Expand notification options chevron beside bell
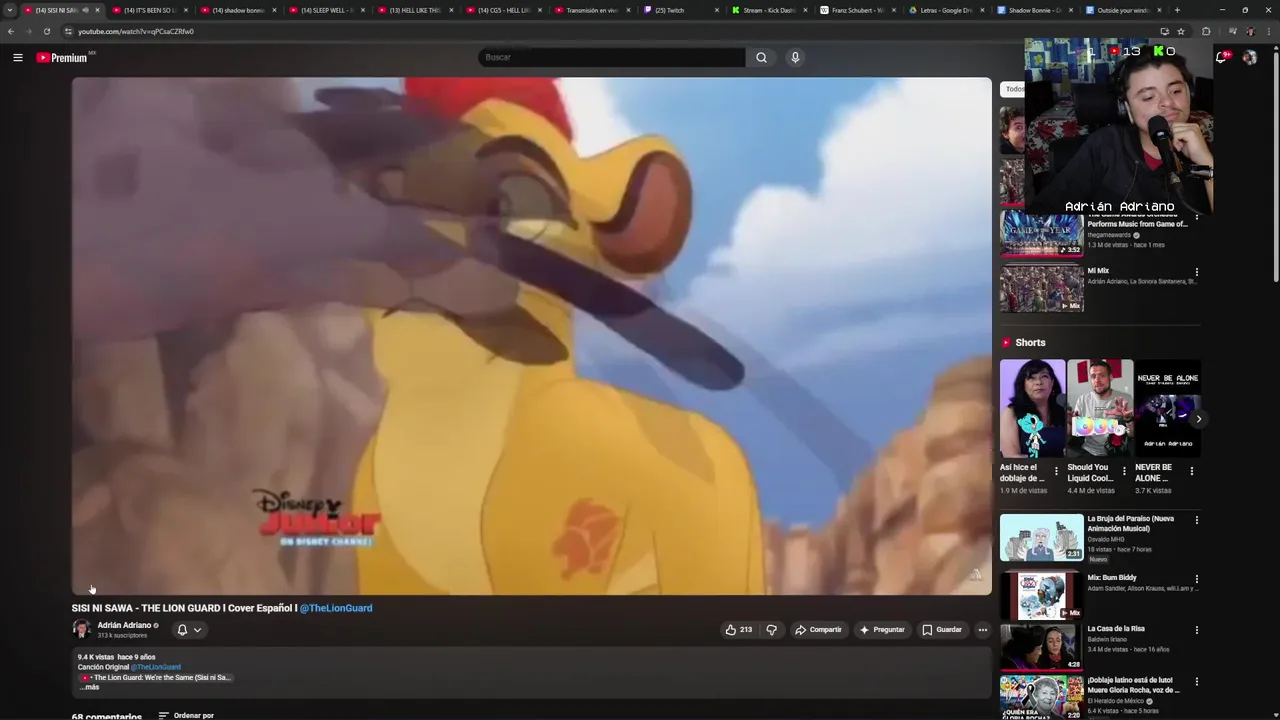The width and height of the screenshot is (1280, 720). [x=197, y=630]
